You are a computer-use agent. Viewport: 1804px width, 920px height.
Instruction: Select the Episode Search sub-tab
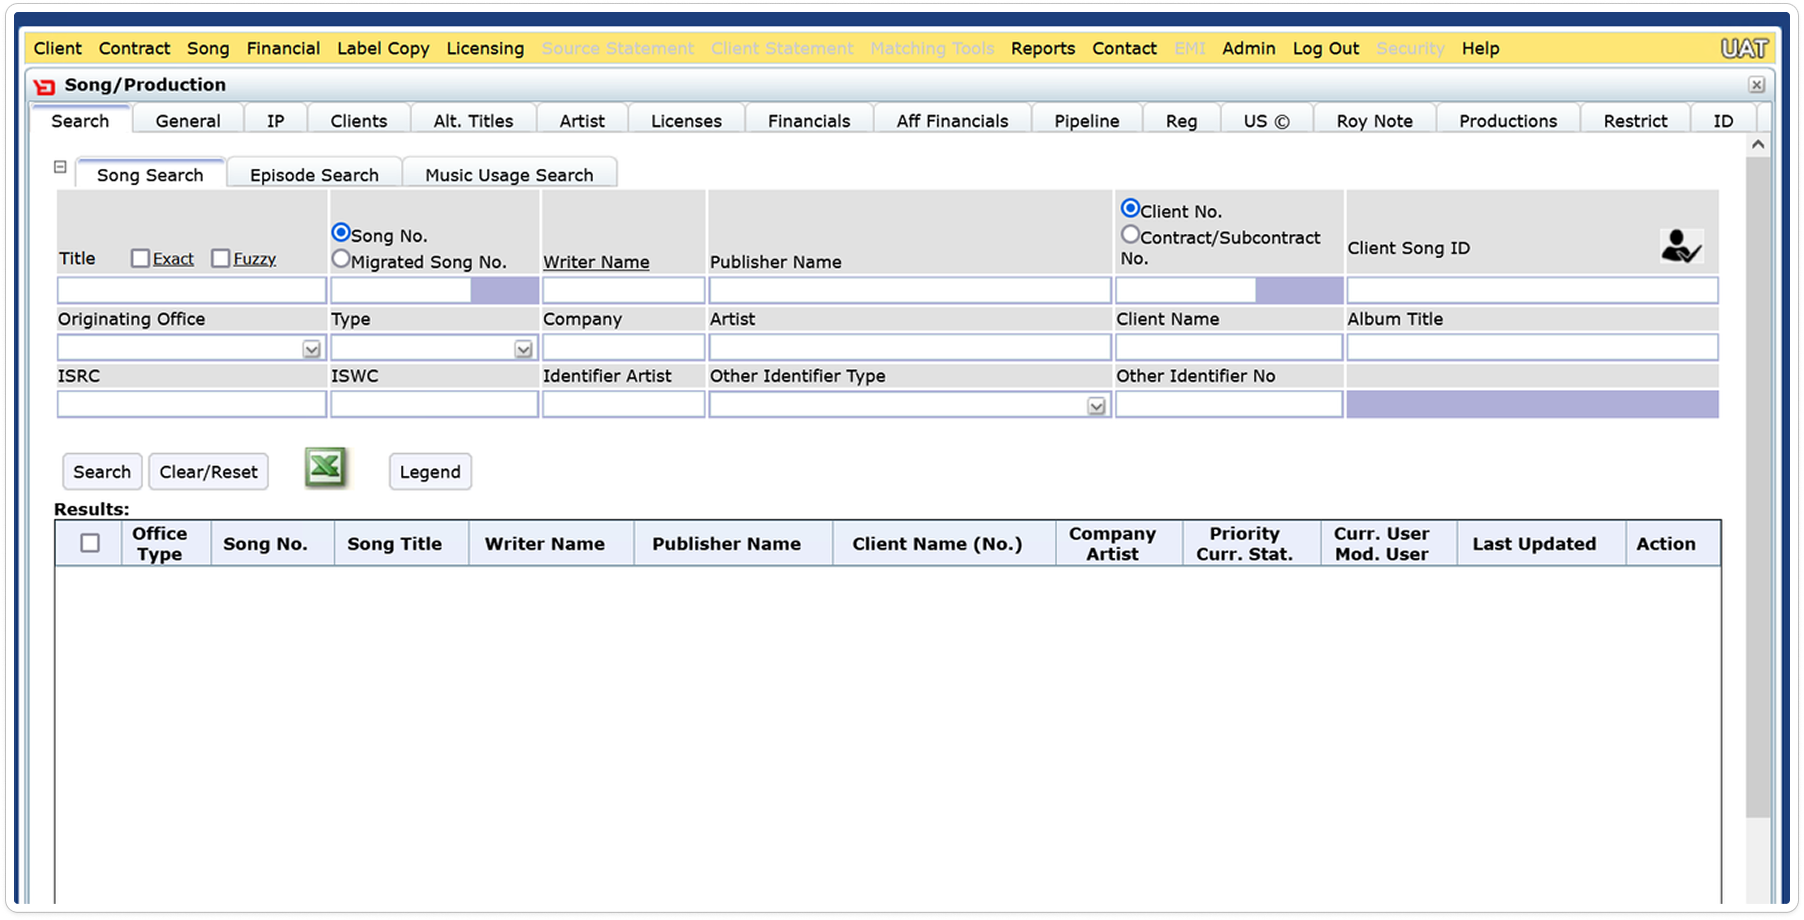(314, 174)
